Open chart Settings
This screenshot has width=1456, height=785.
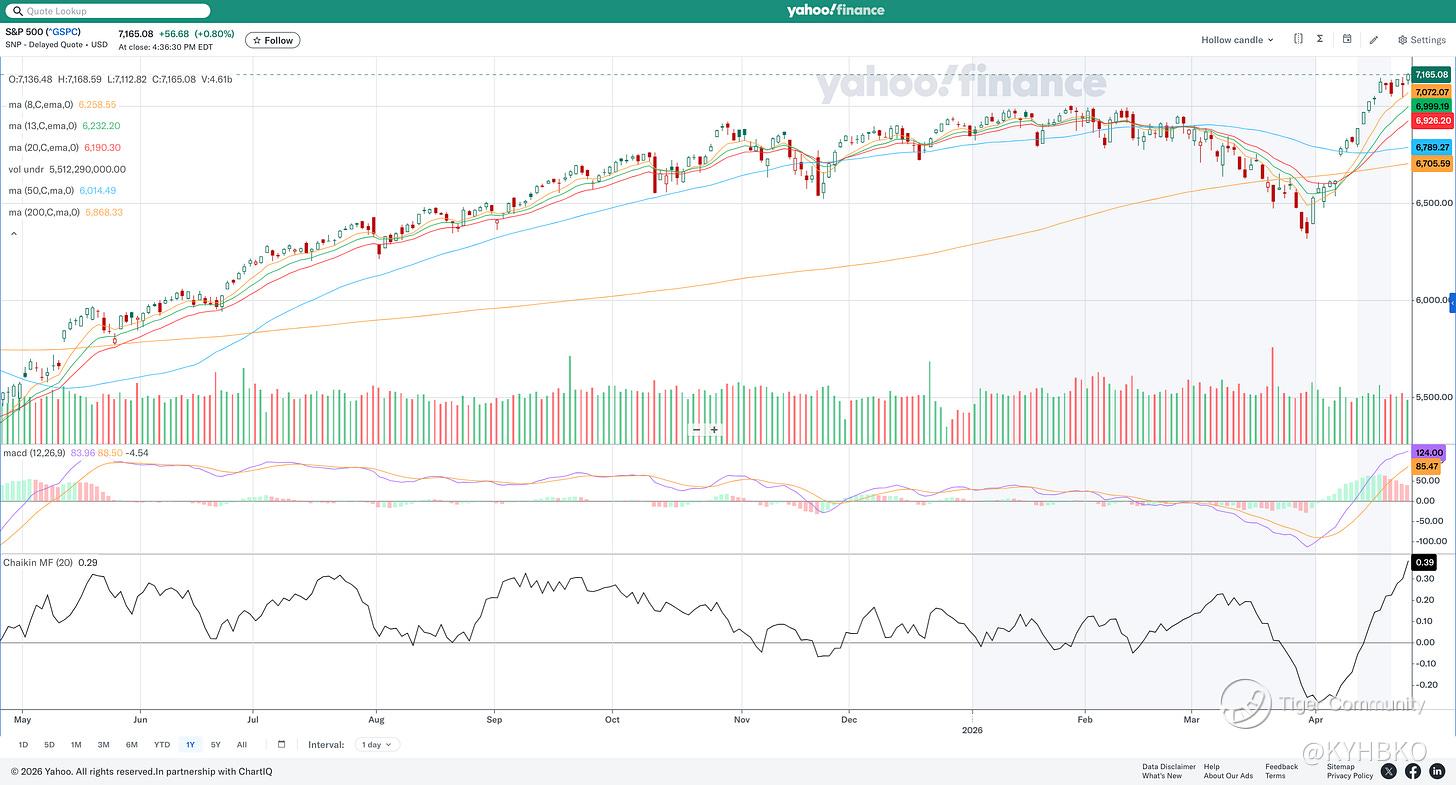(1421, 40)
